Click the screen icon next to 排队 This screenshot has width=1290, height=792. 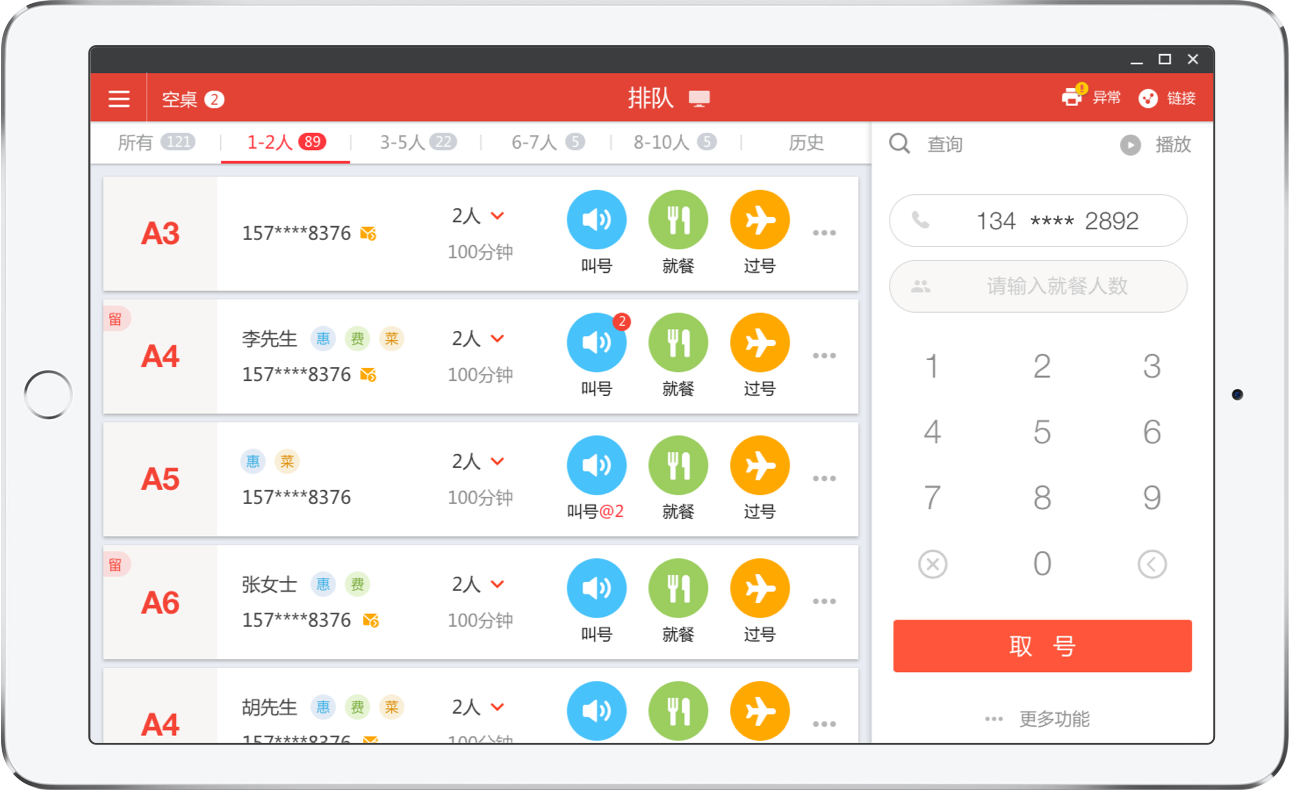point(699,98)
